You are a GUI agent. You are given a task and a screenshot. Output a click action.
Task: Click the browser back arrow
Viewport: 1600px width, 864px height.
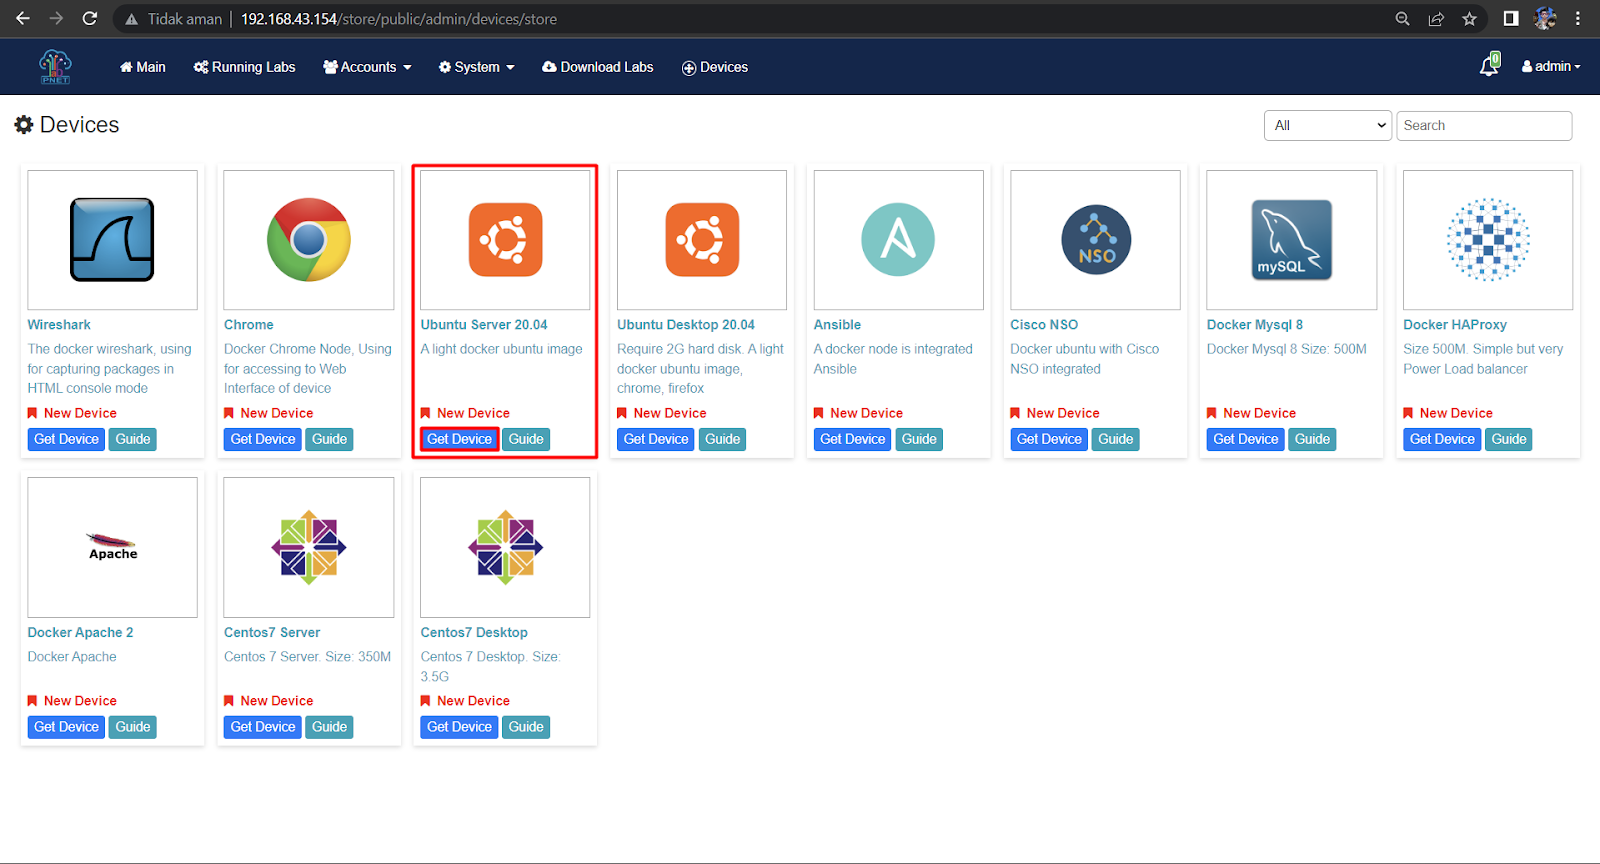coord(22,18)
